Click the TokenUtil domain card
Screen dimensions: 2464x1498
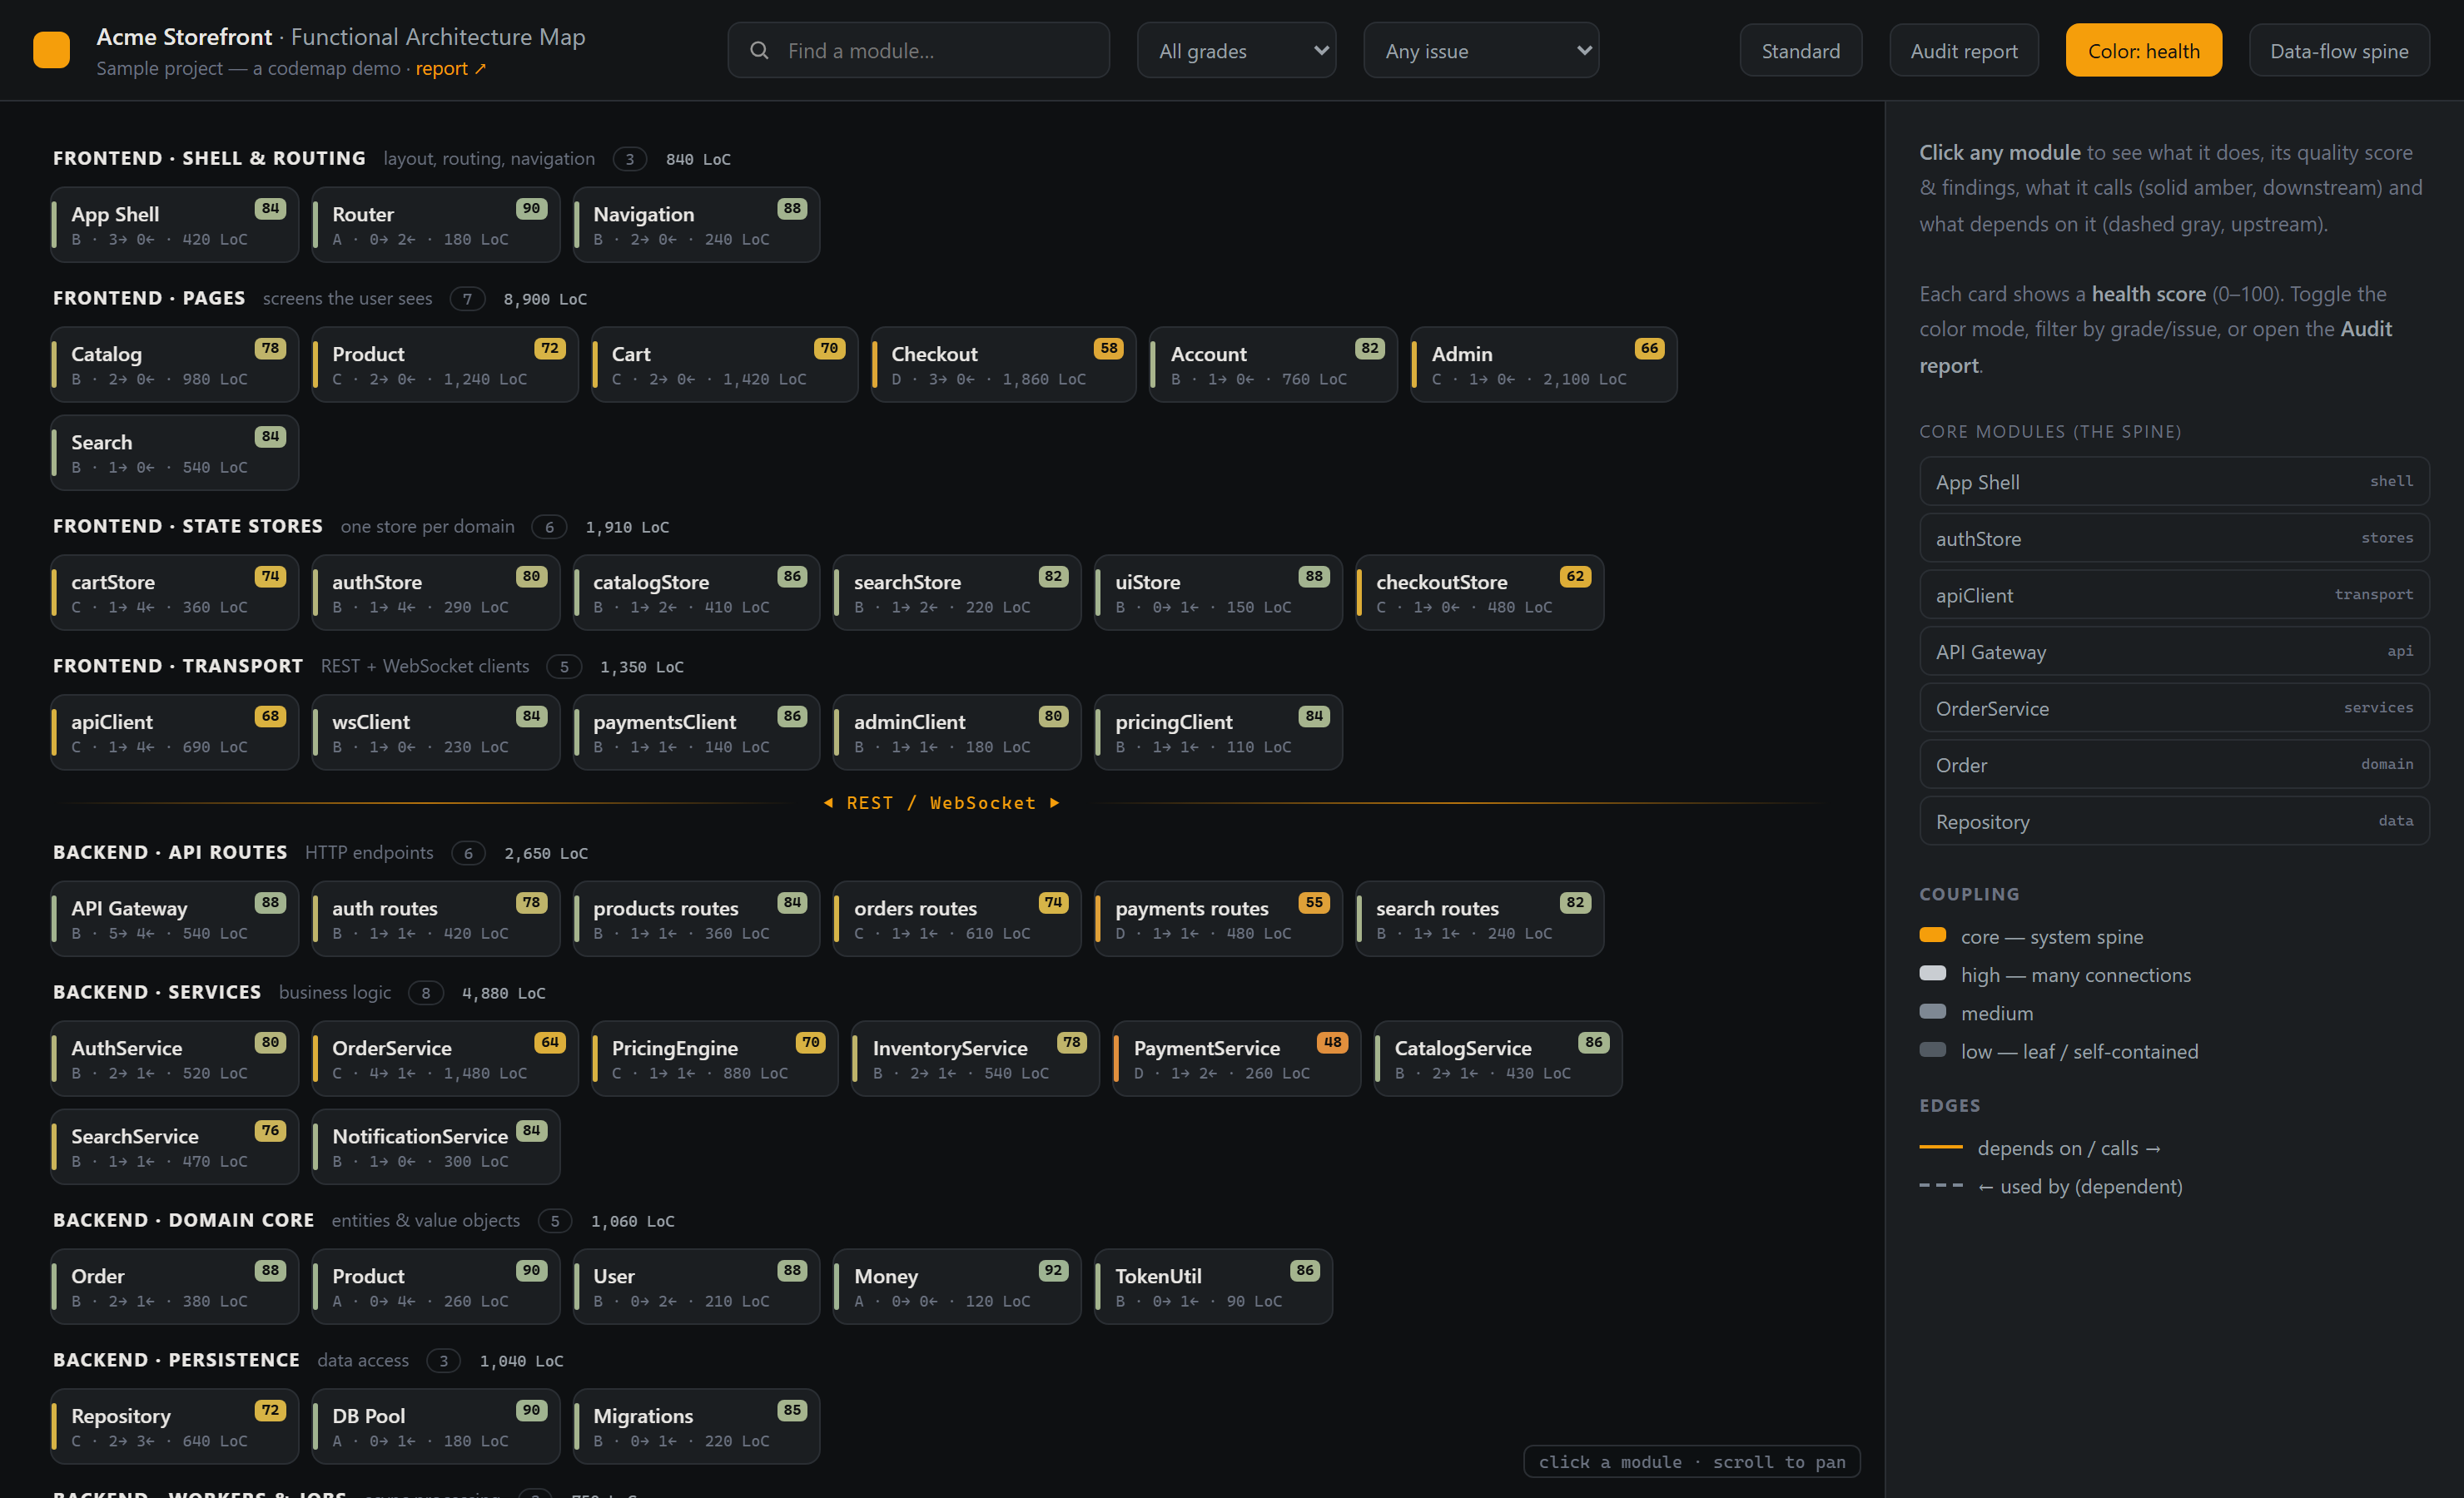point(1214,1287)
